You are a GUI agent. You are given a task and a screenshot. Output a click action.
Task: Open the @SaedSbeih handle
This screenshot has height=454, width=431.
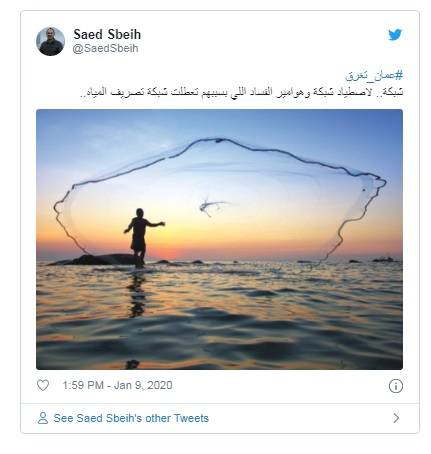(105, 48)
